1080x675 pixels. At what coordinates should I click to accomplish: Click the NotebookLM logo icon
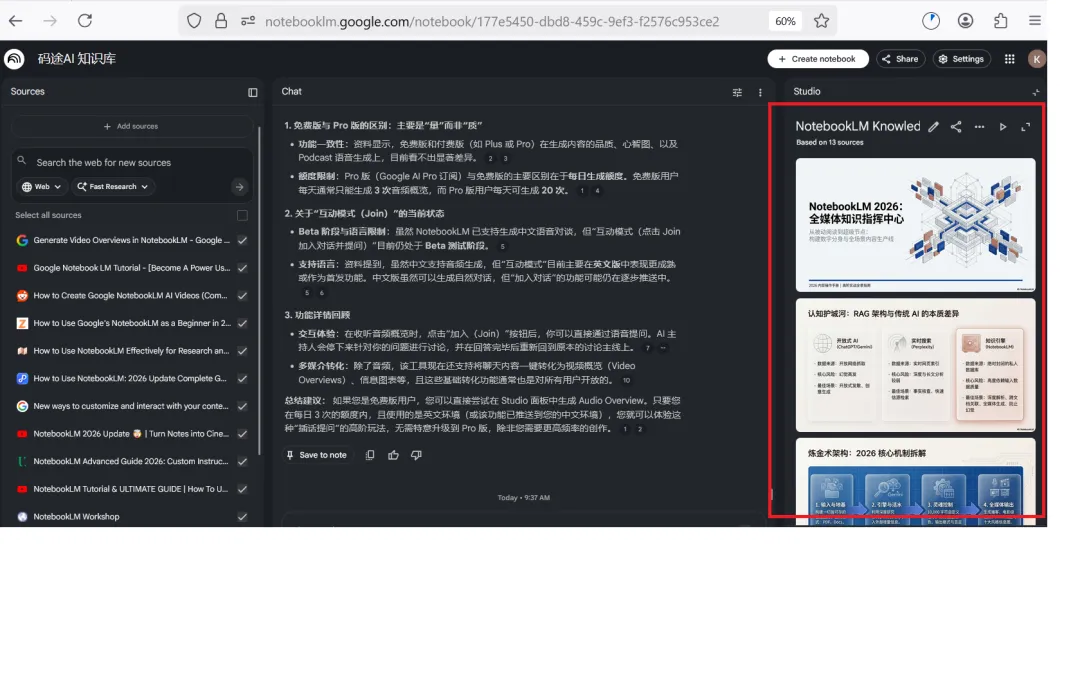click(x=14, y=59)
